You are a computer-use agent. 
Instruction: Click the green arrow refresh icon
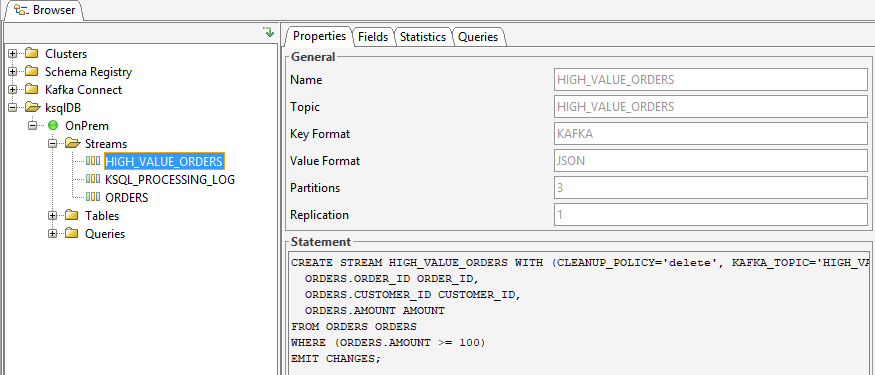point(269,32)
